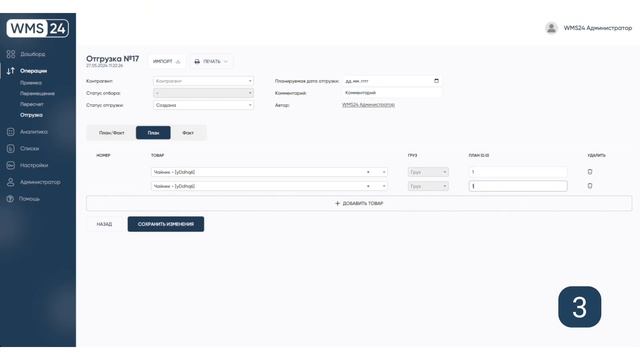
Task: Click the Номер column header
Action: 103,155
